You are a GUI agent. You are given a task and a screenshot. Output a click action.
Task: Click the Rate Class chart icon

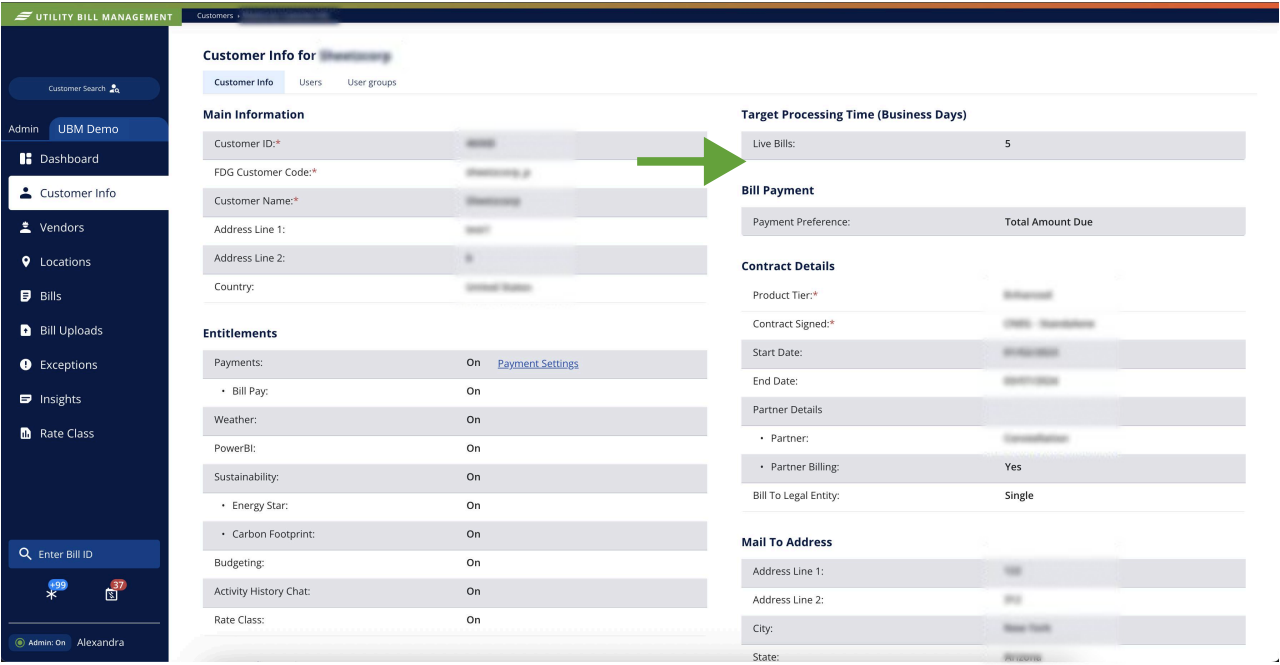26,433
